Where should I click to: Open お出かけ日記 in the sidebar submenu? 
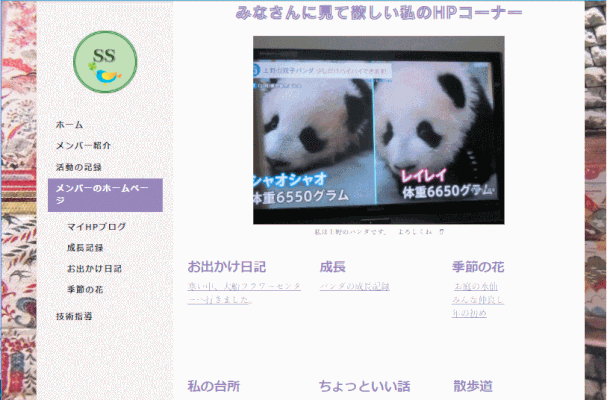coord(94,268)
